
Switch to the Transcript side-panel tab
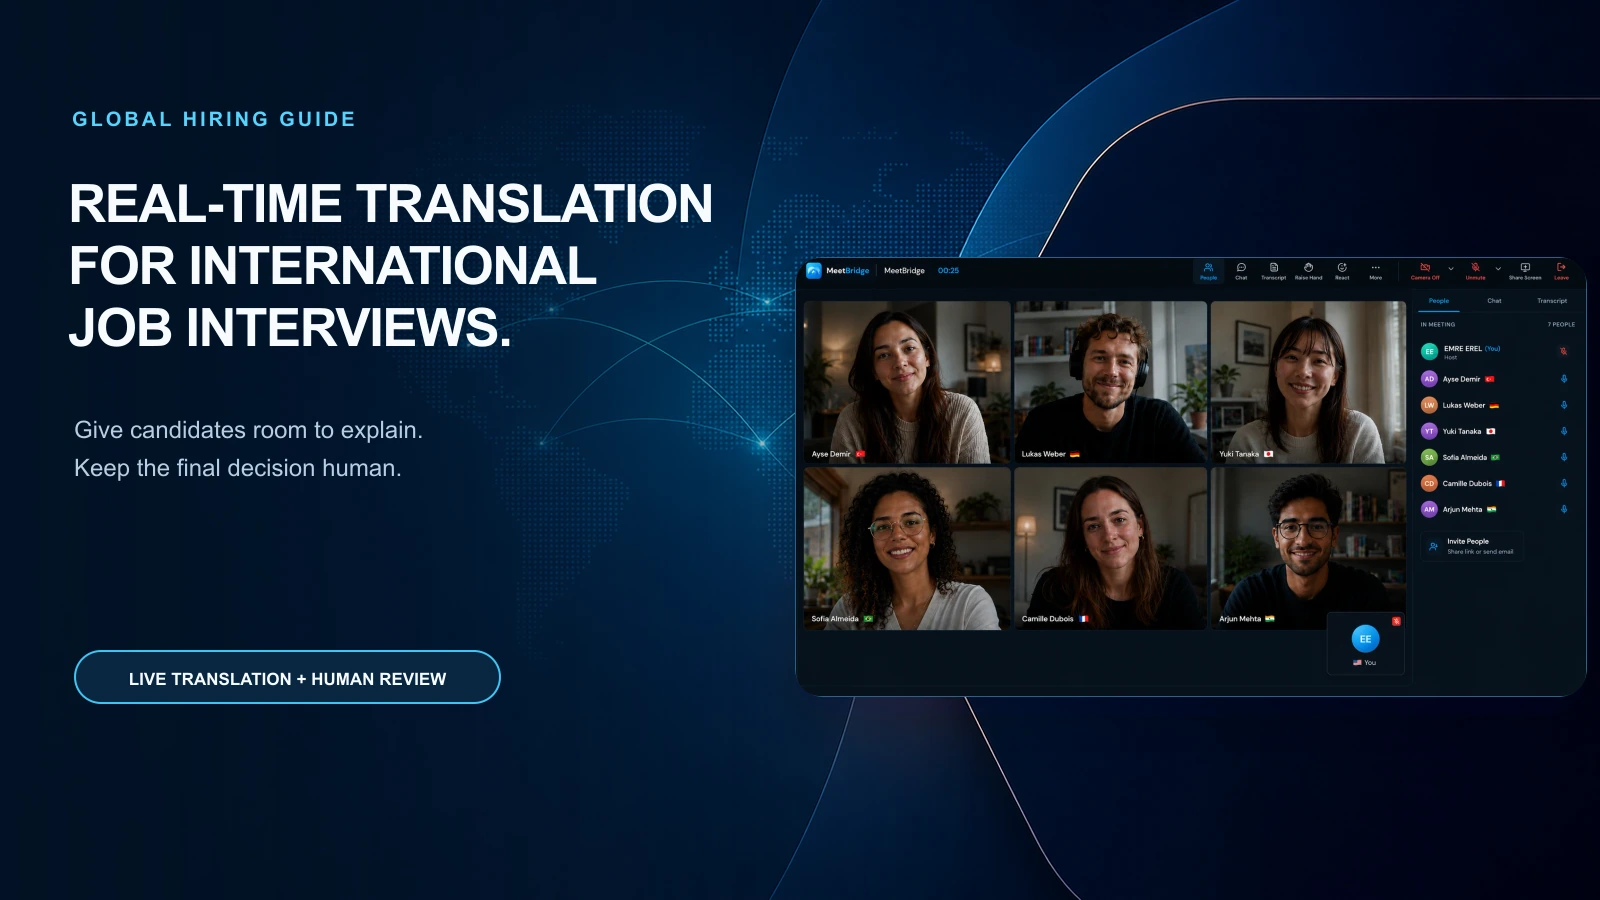point(1552,301)
